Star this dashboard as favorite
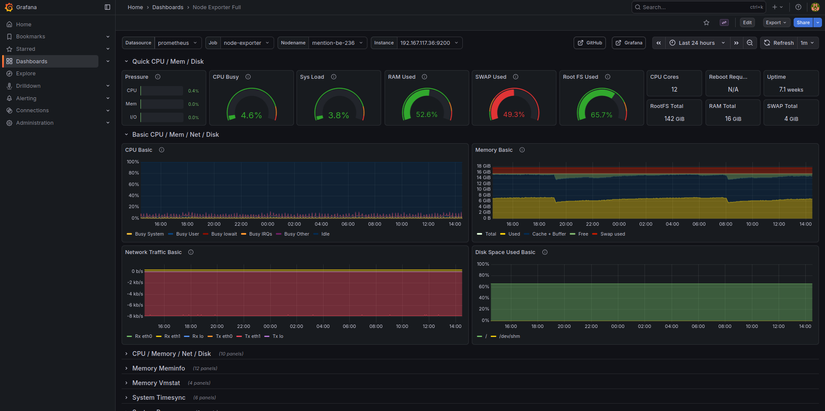The height and width of the screenshot is (411, 825). [706, 22]
